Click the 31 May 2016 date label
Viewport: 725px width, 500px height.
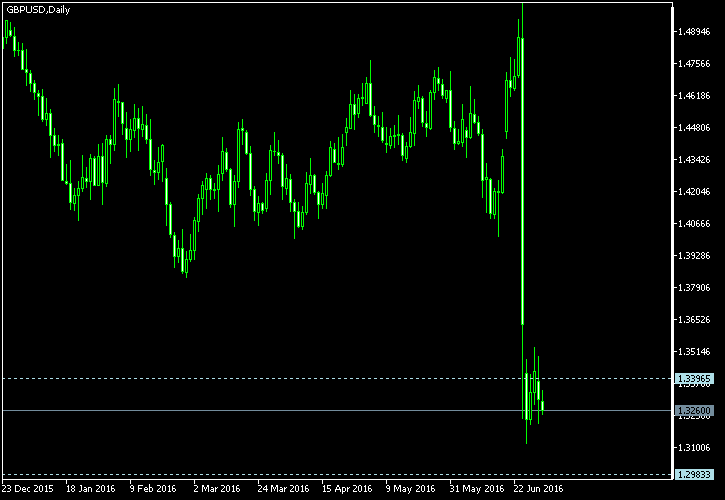(x=477, y=489)
